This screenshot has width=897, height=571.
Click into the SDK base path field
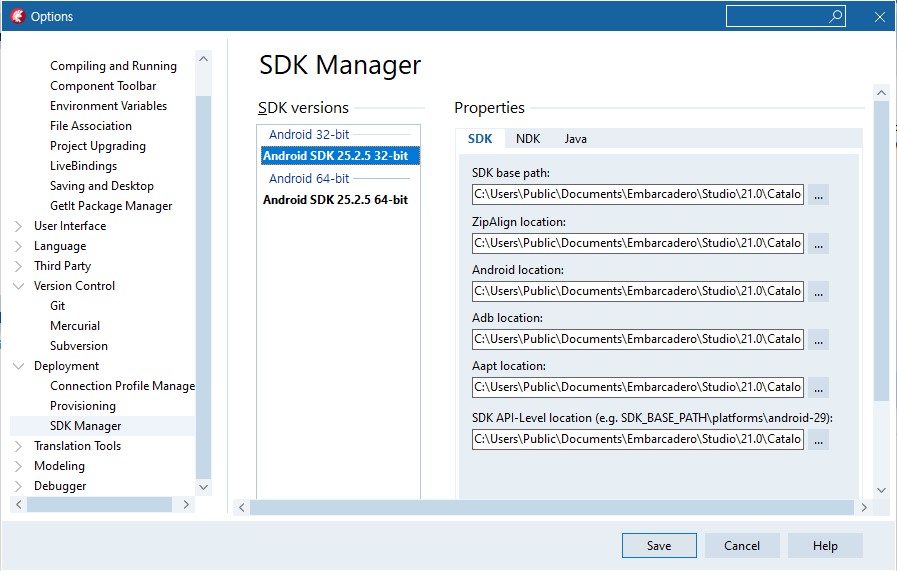point(637,195)
